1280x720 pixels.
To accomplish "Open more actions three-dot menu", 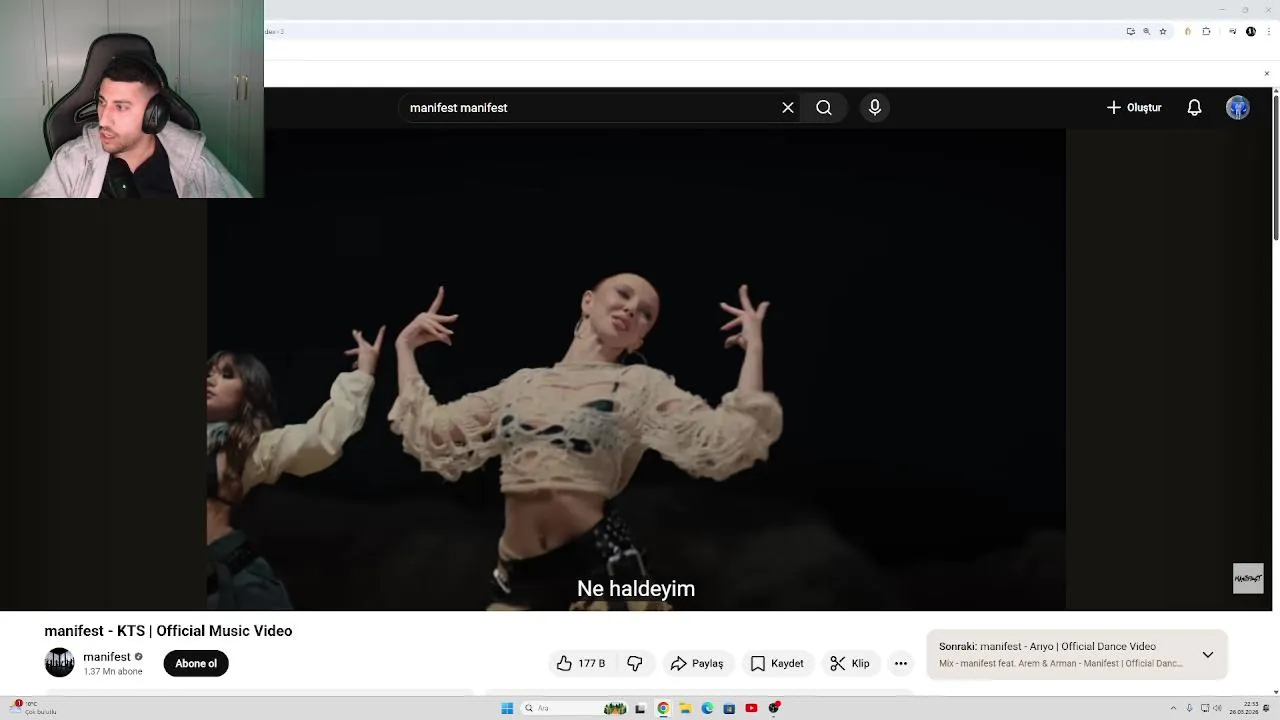I will (901, 663).
